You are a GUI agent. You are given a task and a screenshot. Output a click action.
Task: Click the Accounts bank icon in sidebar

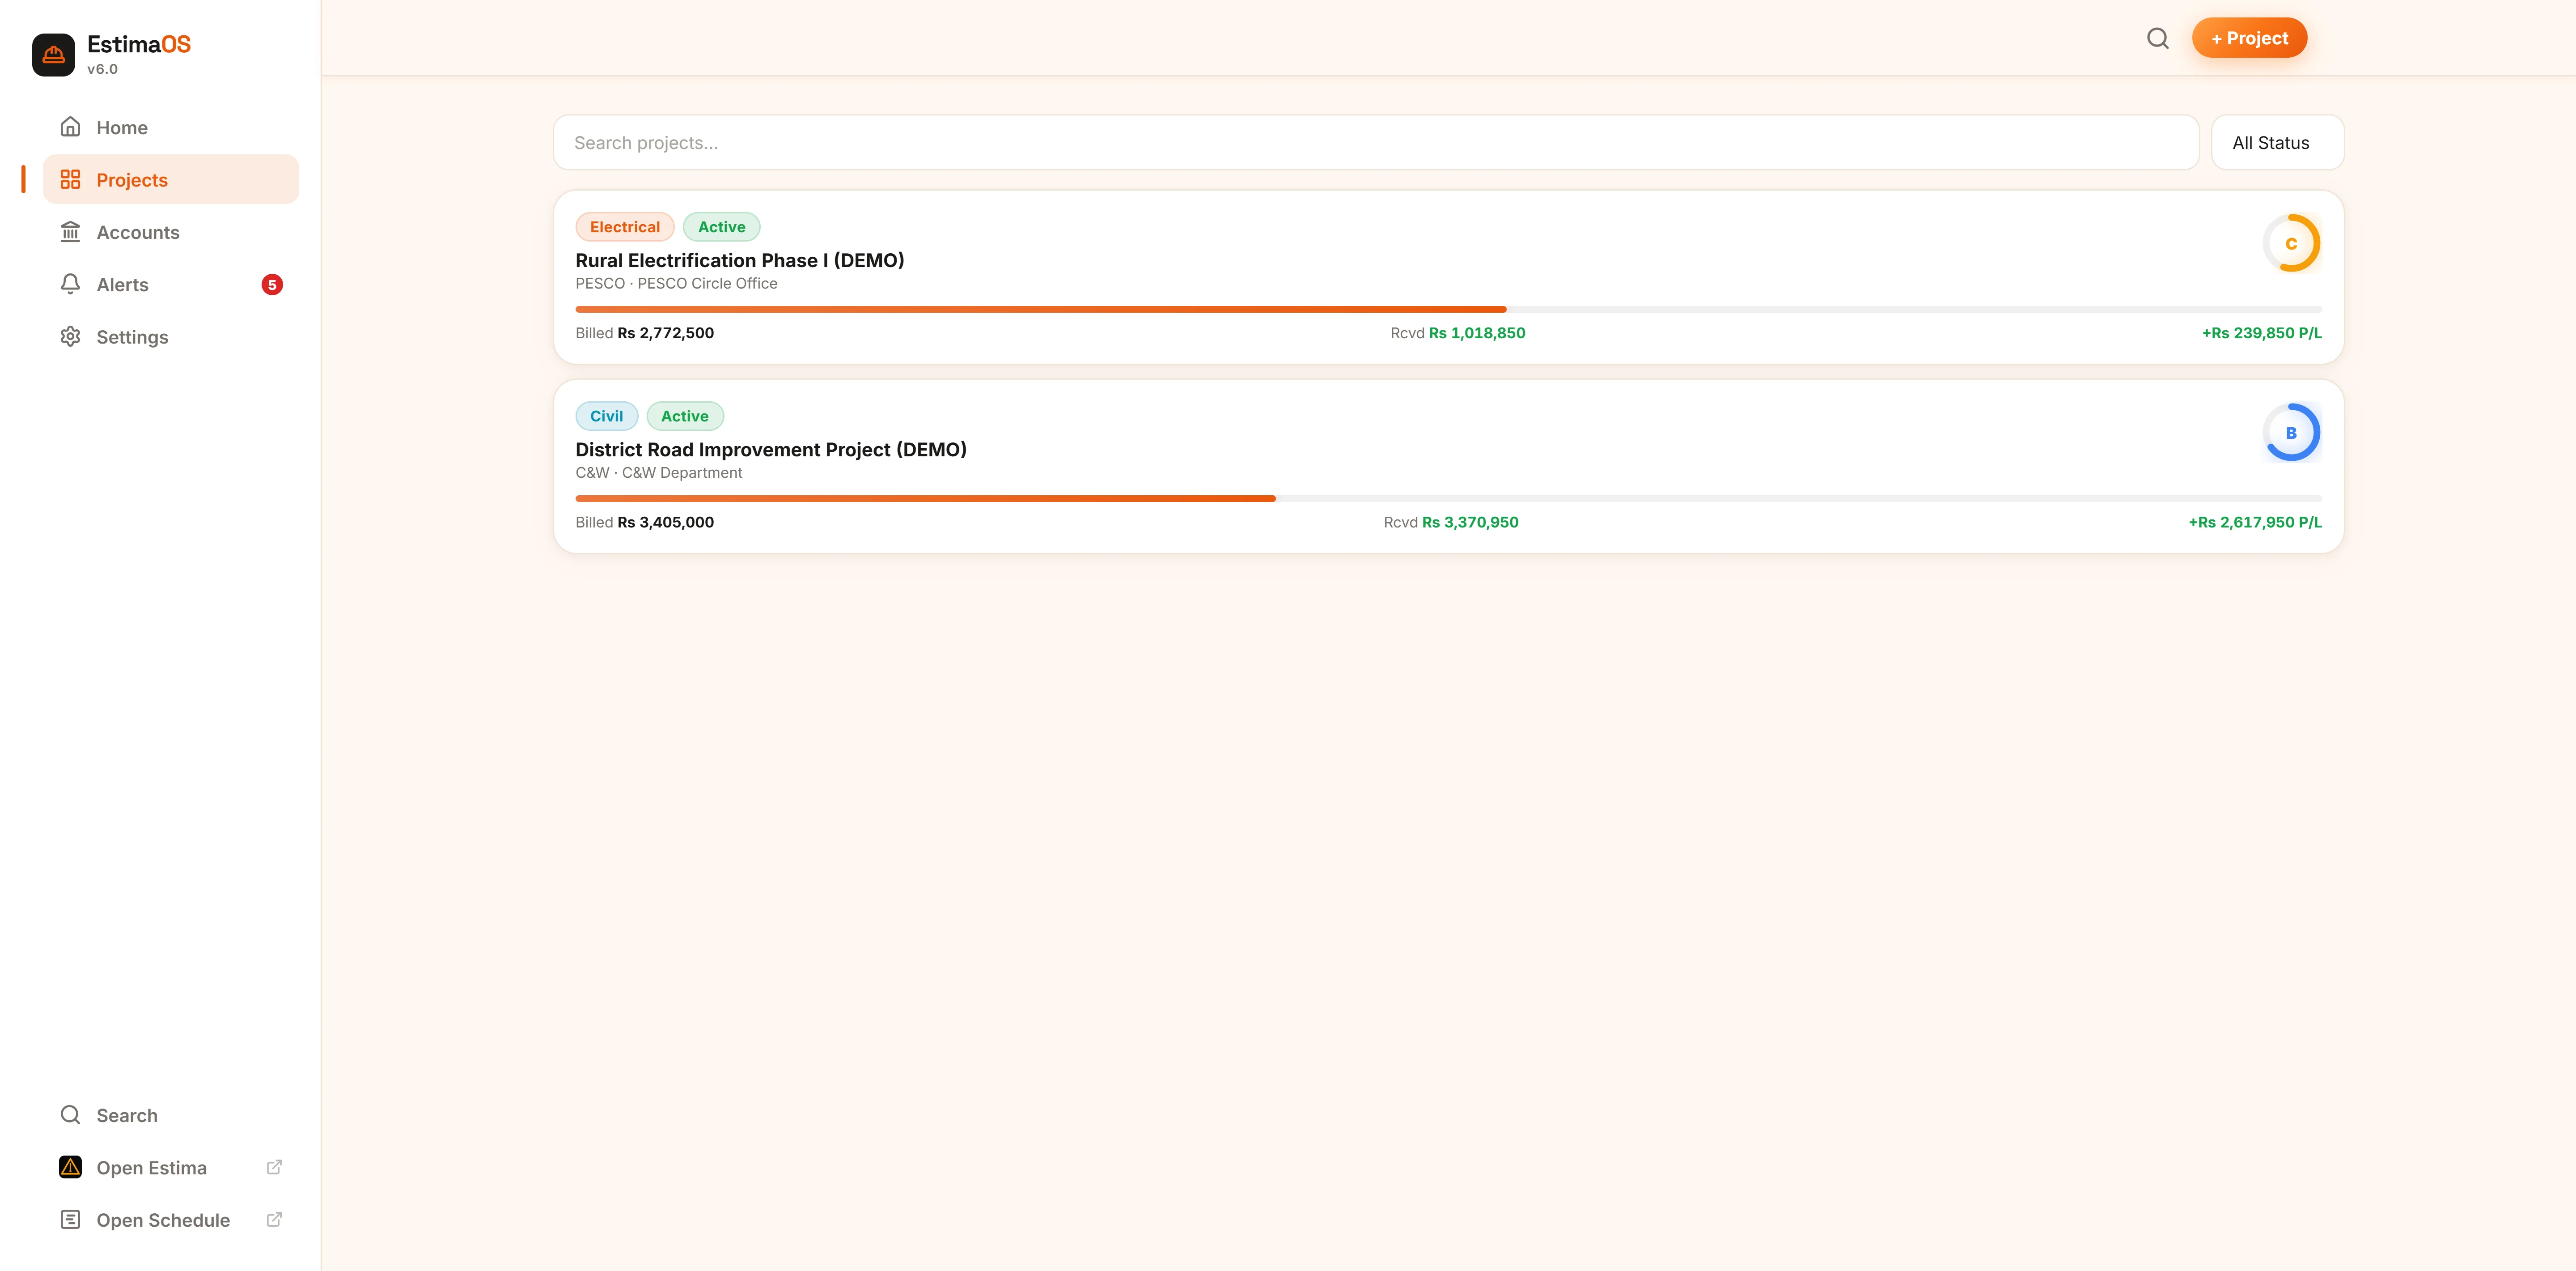(x=70, y=232)
